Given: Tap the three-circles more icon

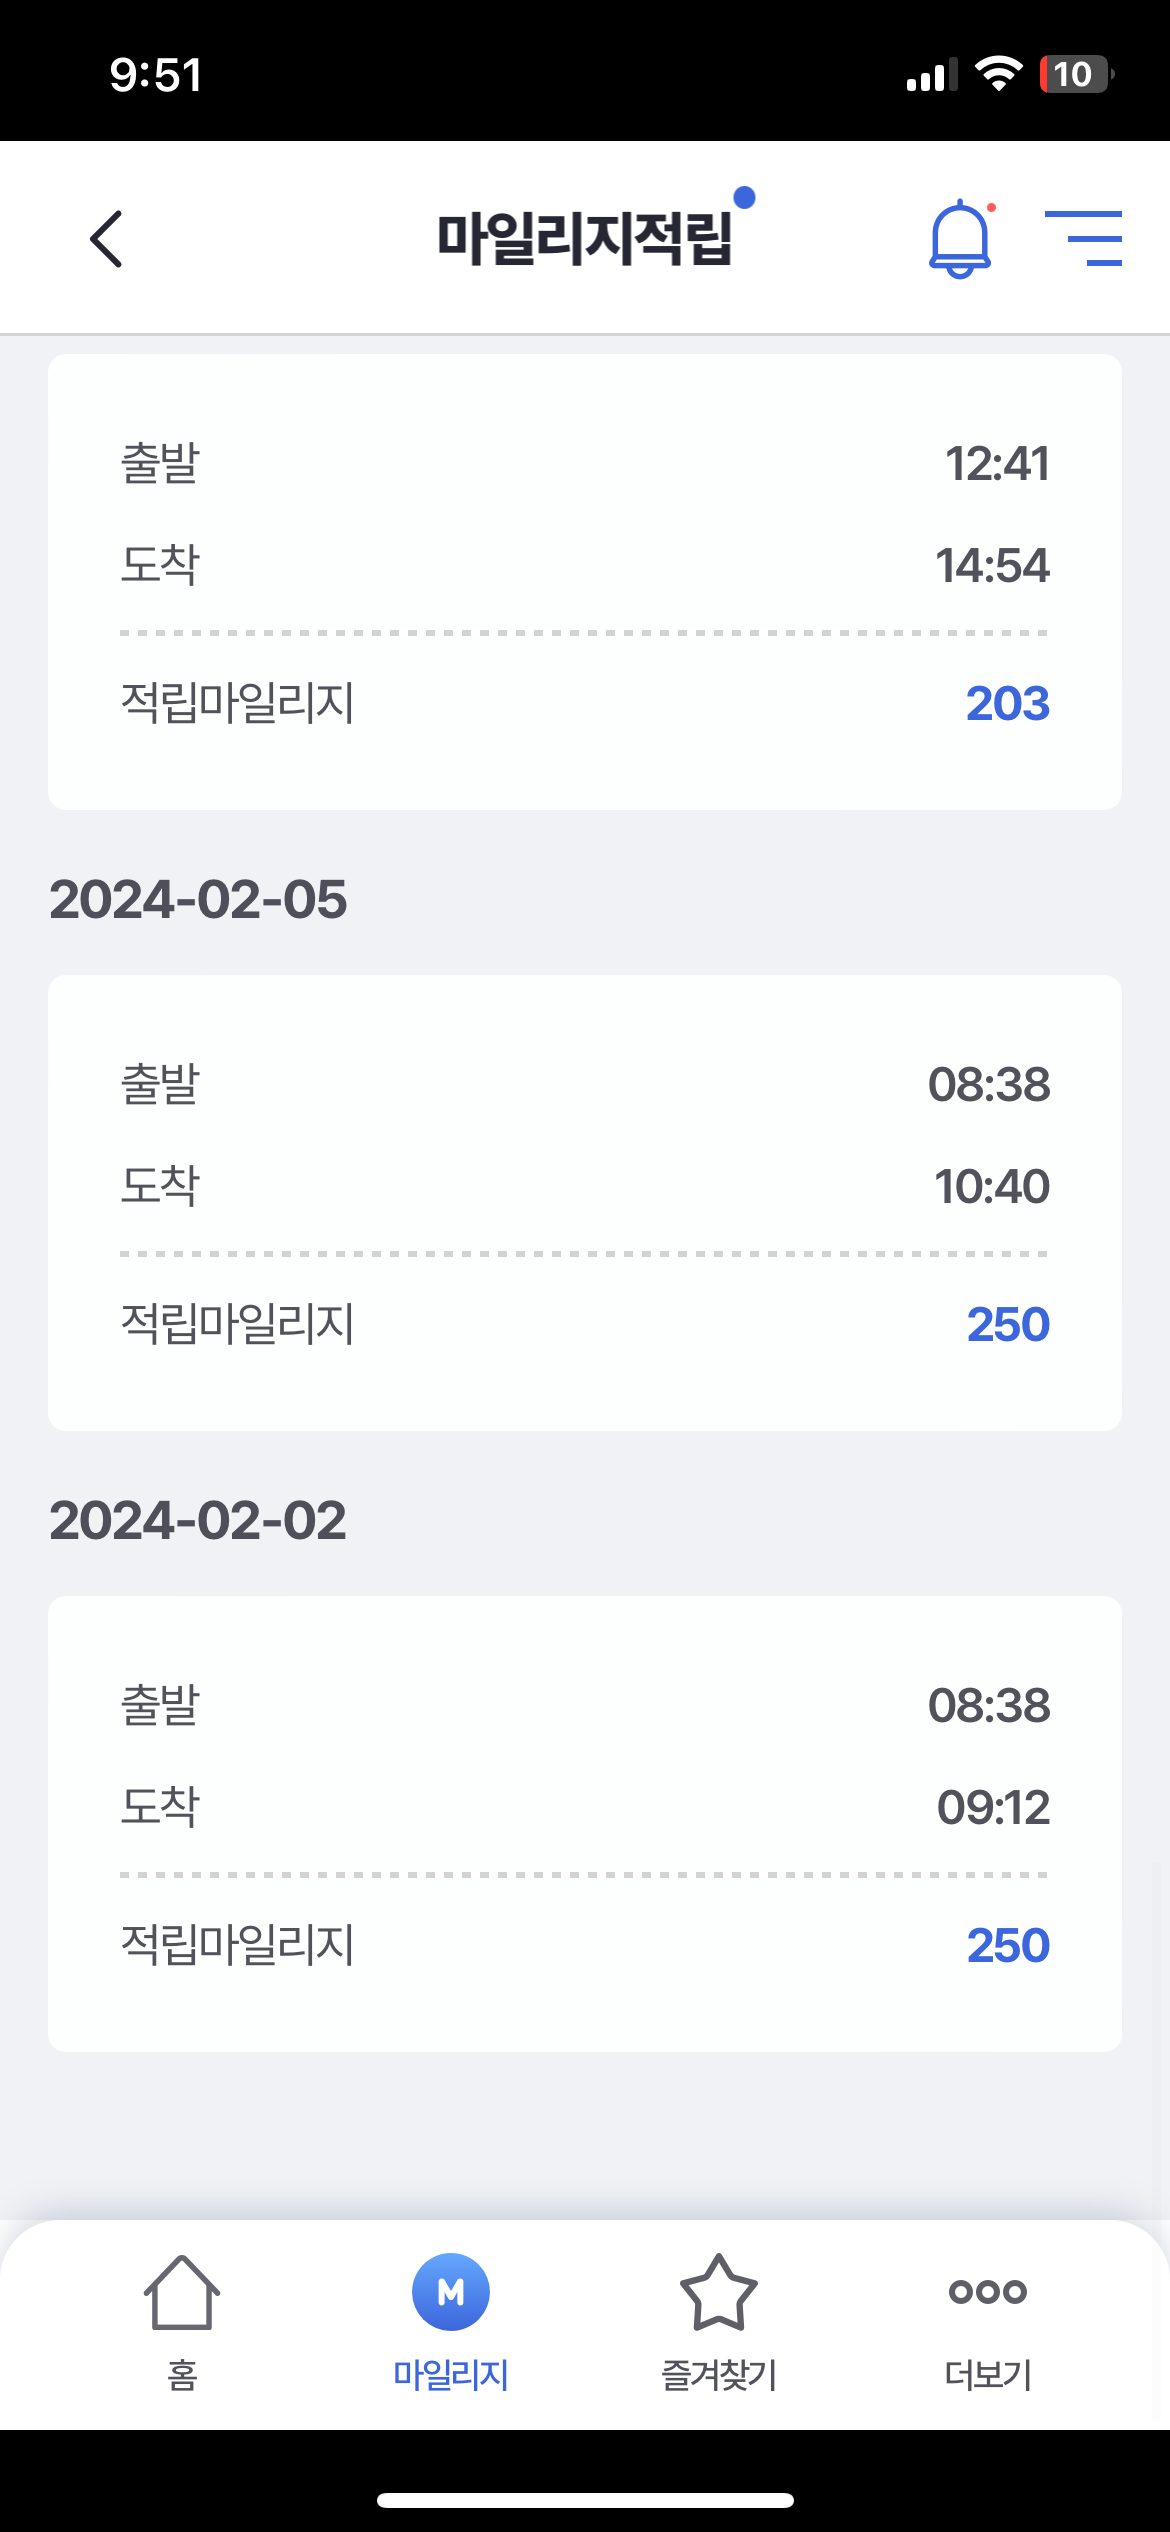Looking at the screenshot, I should click(988, 2292).
